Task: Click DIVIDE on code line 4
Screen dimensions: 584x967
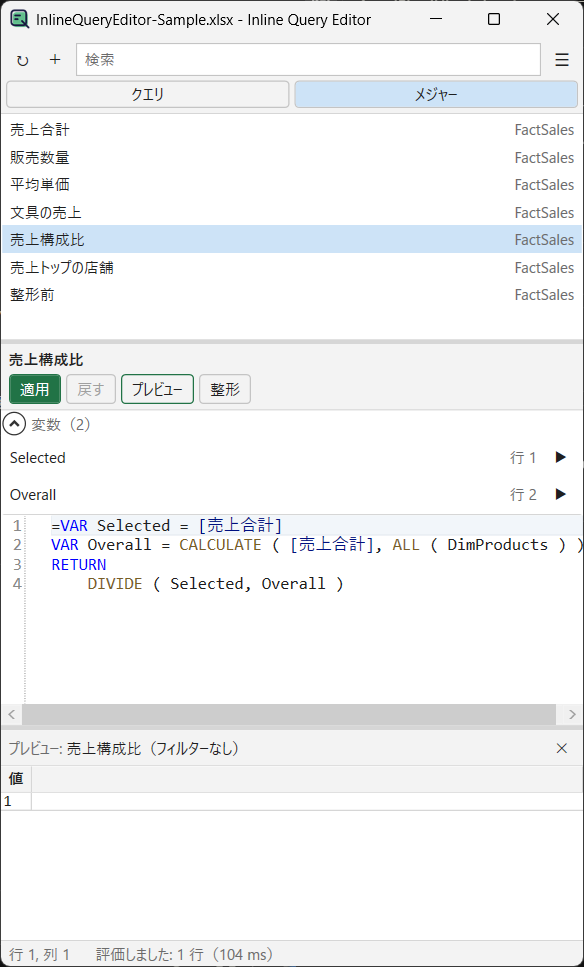Action: pyautogui.click(x=115, y=583)
